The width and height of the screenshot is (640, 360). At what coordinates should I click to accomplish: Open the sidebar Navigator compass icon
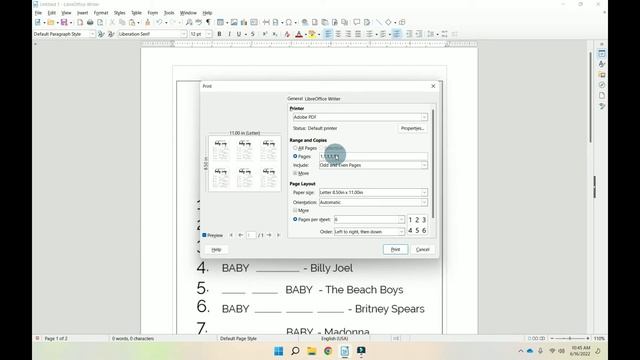pos(602,85)
